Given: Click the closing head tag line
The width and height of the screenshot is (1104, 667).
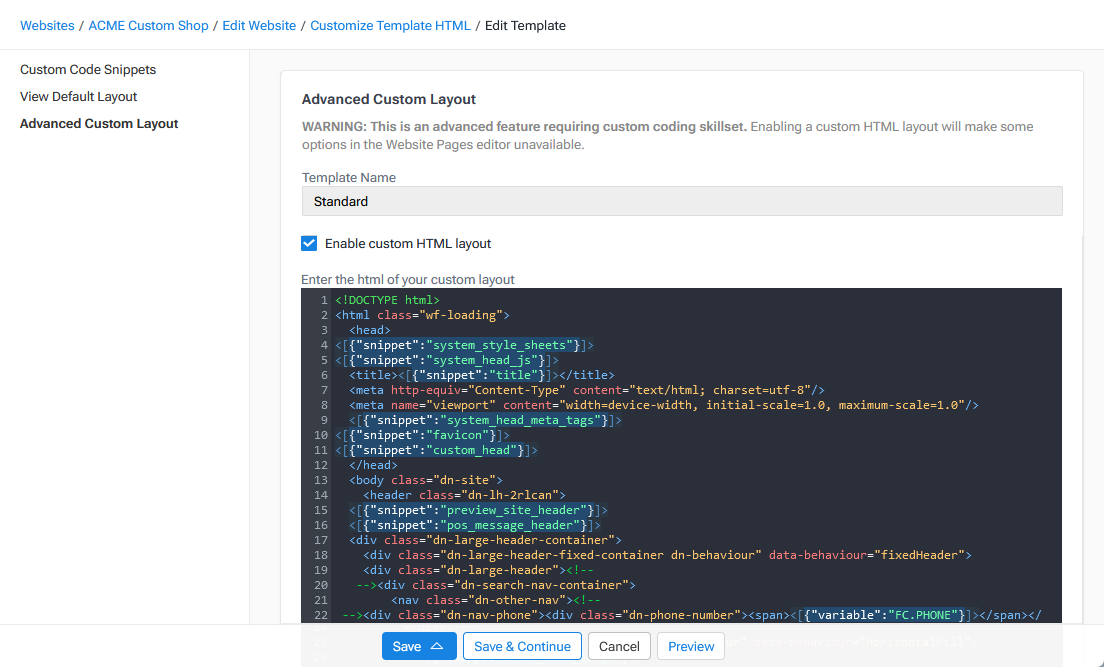Looking at the screenshot, I should (x=373, y=465).
